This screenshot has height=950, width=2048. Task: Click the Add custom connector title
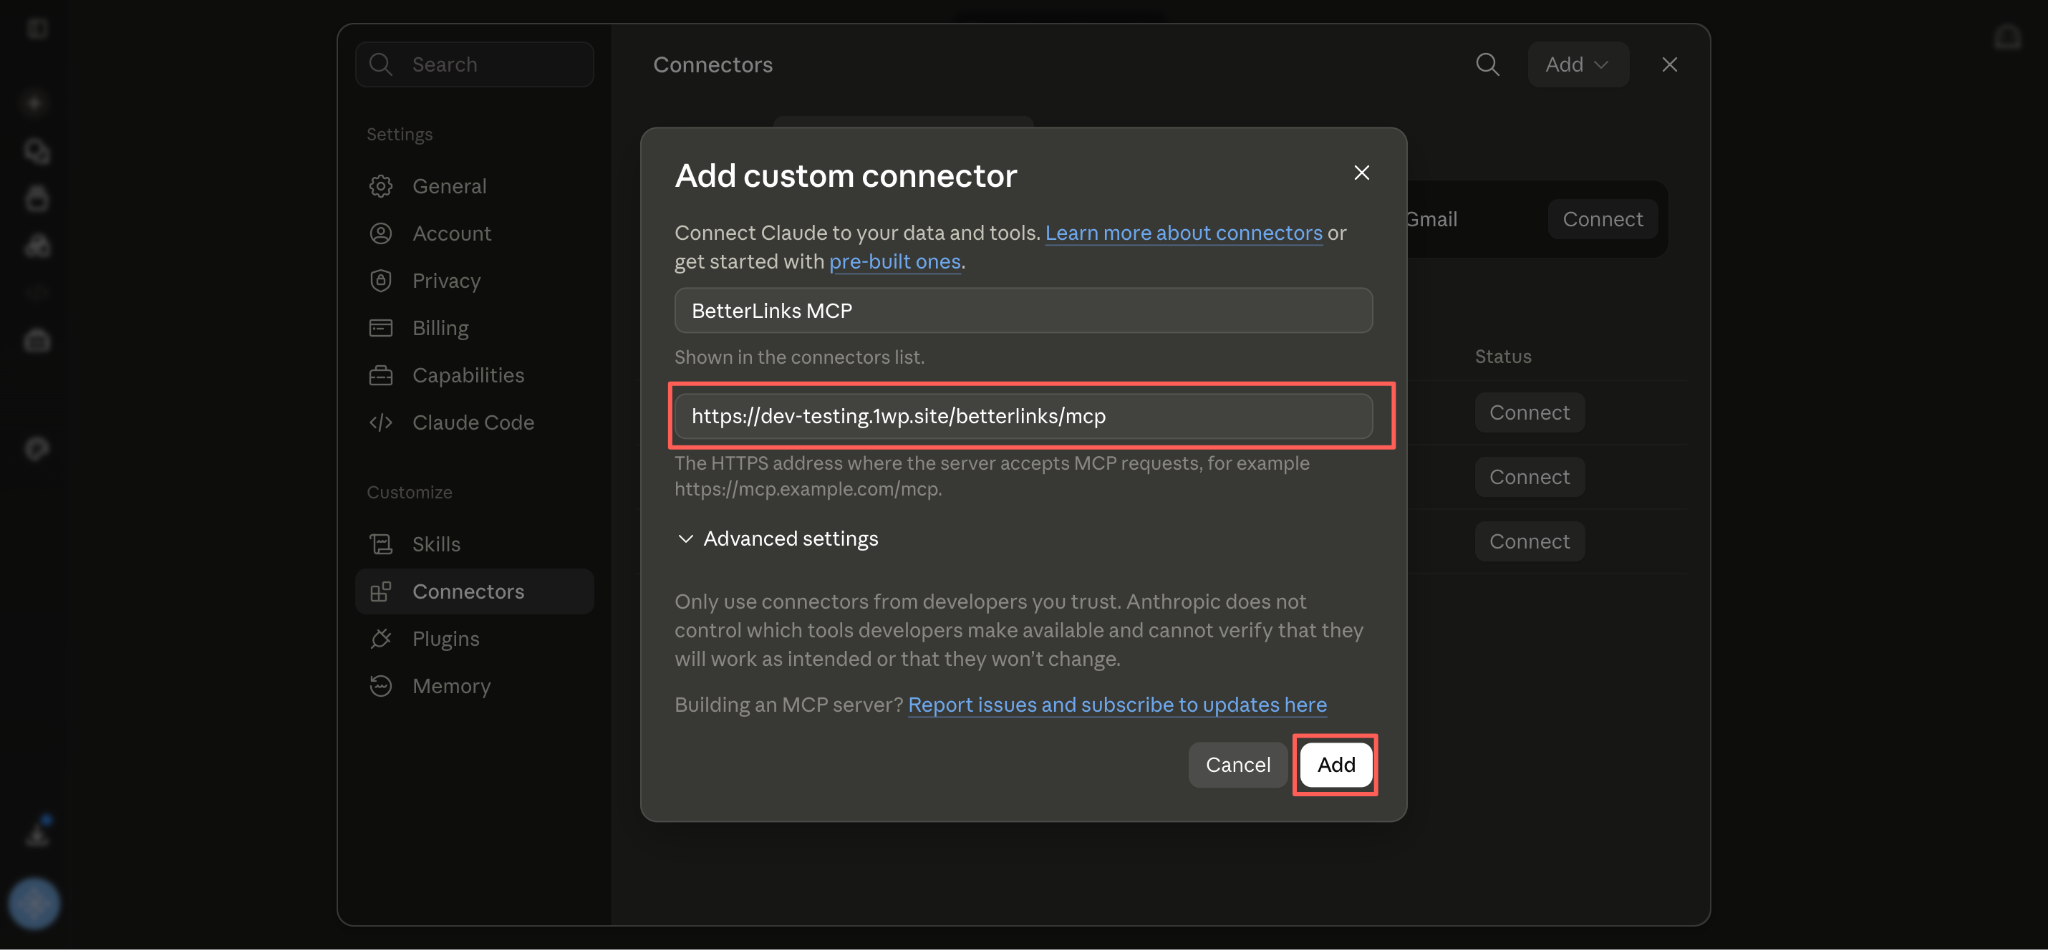pos(846,176)
